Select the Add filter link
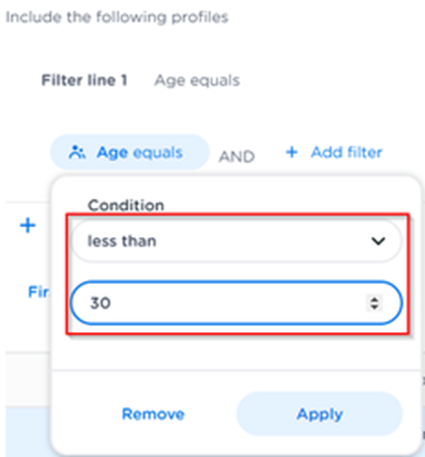425x457 pixels. pyautogui.click(x=346, y=152)
